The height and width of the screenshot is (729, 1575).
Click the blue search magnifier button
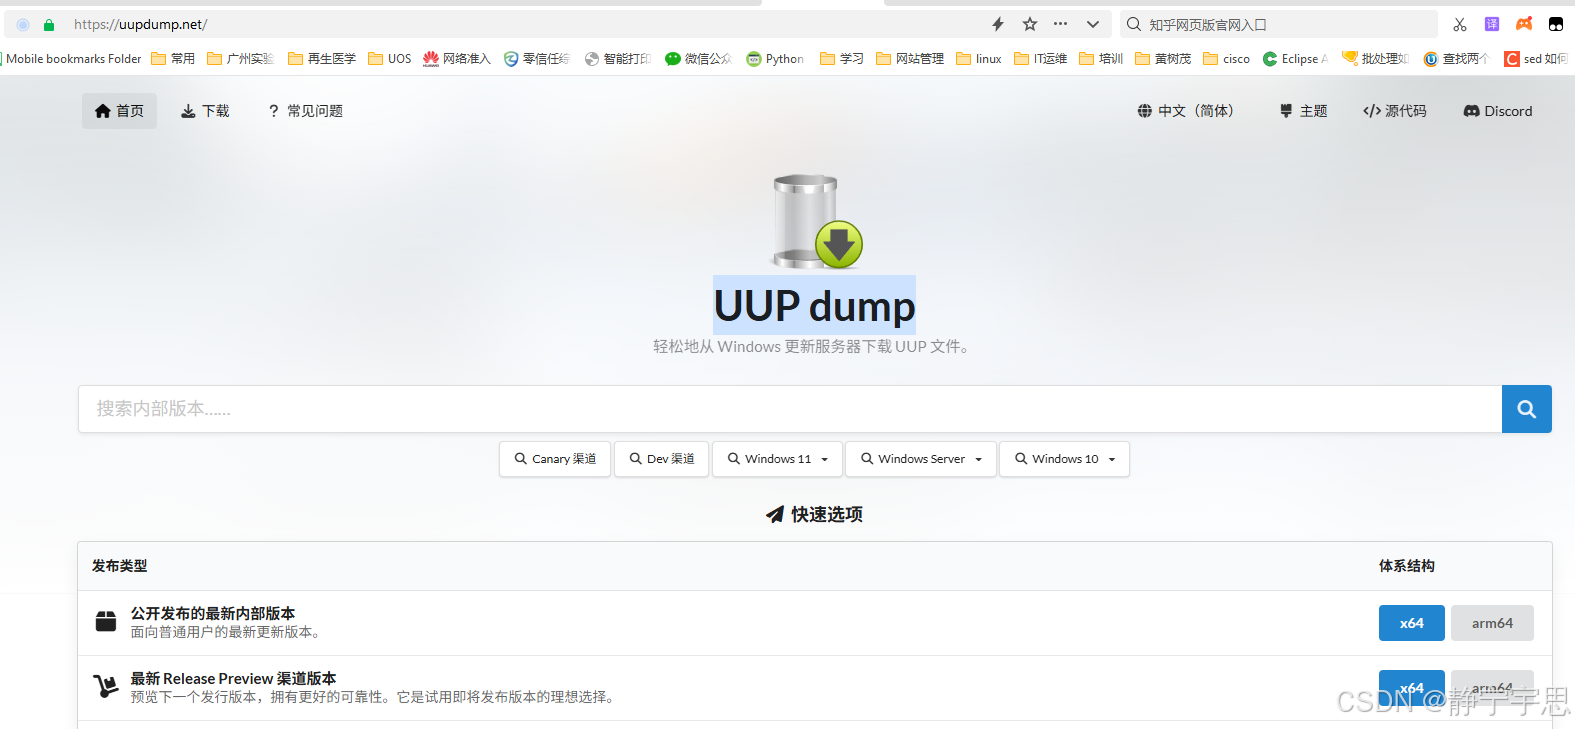tap(1526, 409)
